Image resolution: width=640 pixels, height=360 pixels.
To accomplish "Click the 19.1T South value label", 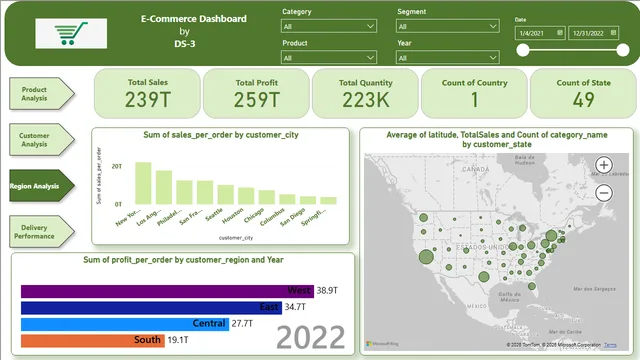I will [178, 340].
